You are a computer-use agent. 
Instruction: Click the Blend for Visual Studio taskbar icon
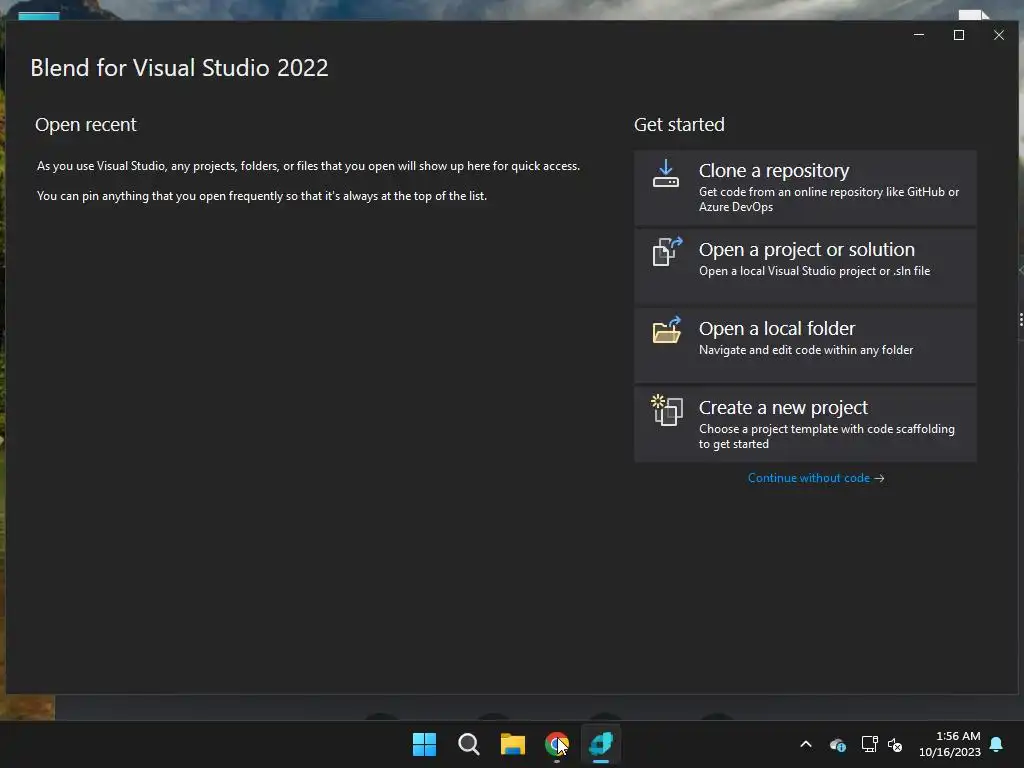(601, 744)
